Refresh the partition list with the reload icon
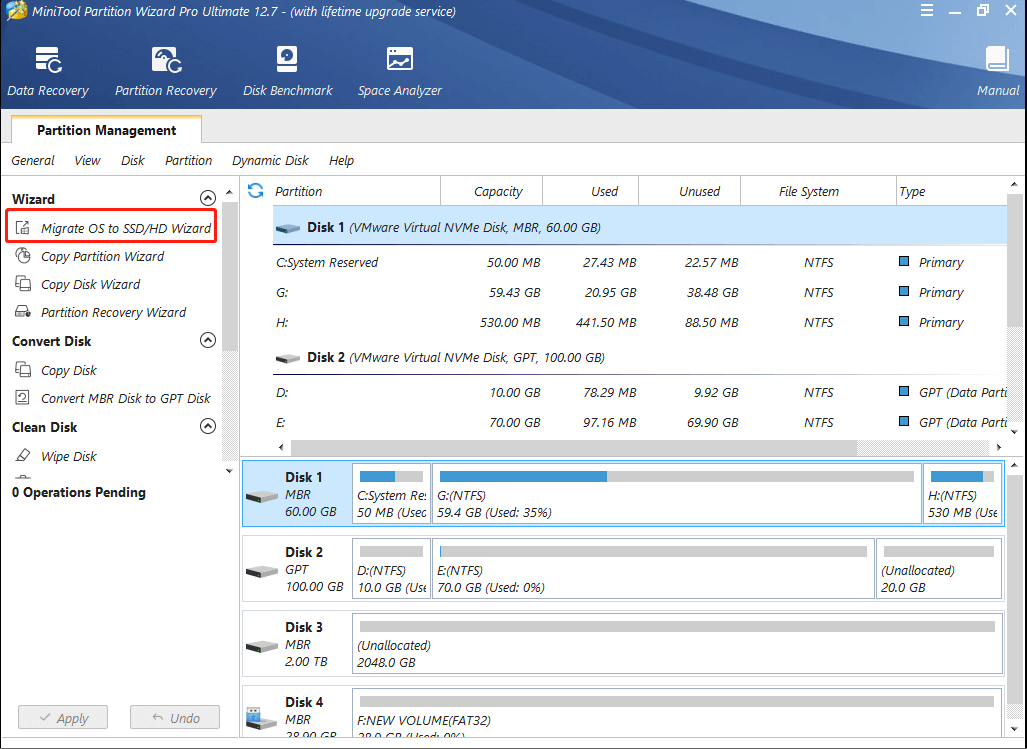1027x749 pixels. point(255,191)
